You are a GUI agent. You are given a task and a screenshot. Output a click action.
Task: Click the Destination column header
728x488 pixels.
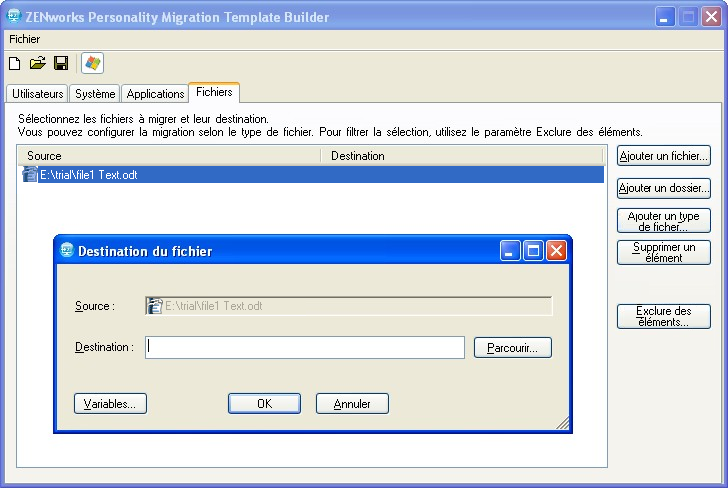(x=462, y=156)
